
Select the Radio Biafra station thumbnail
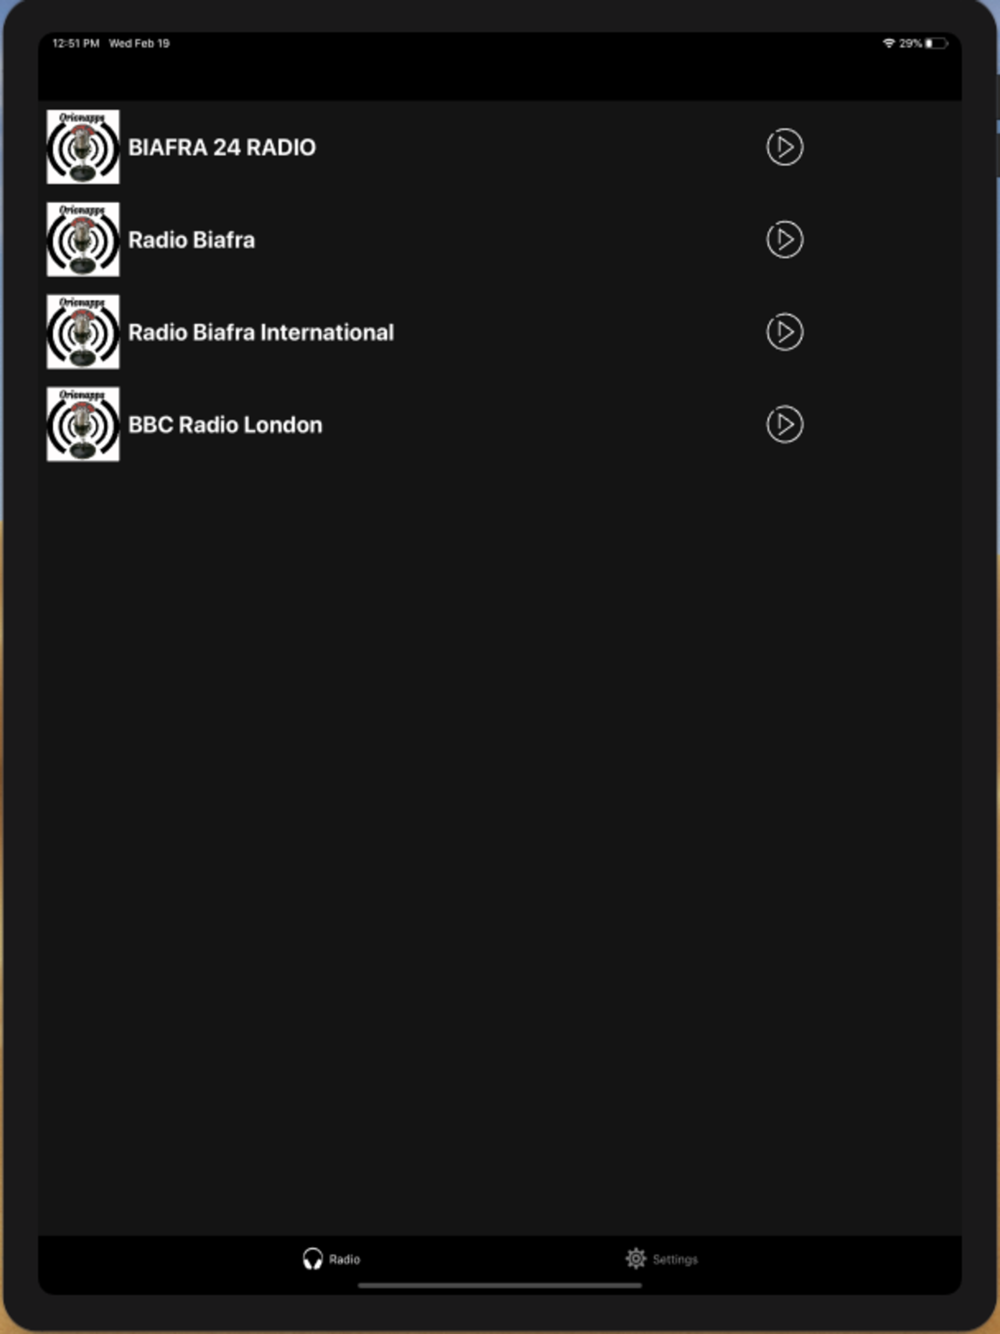[x=83, y=240]
